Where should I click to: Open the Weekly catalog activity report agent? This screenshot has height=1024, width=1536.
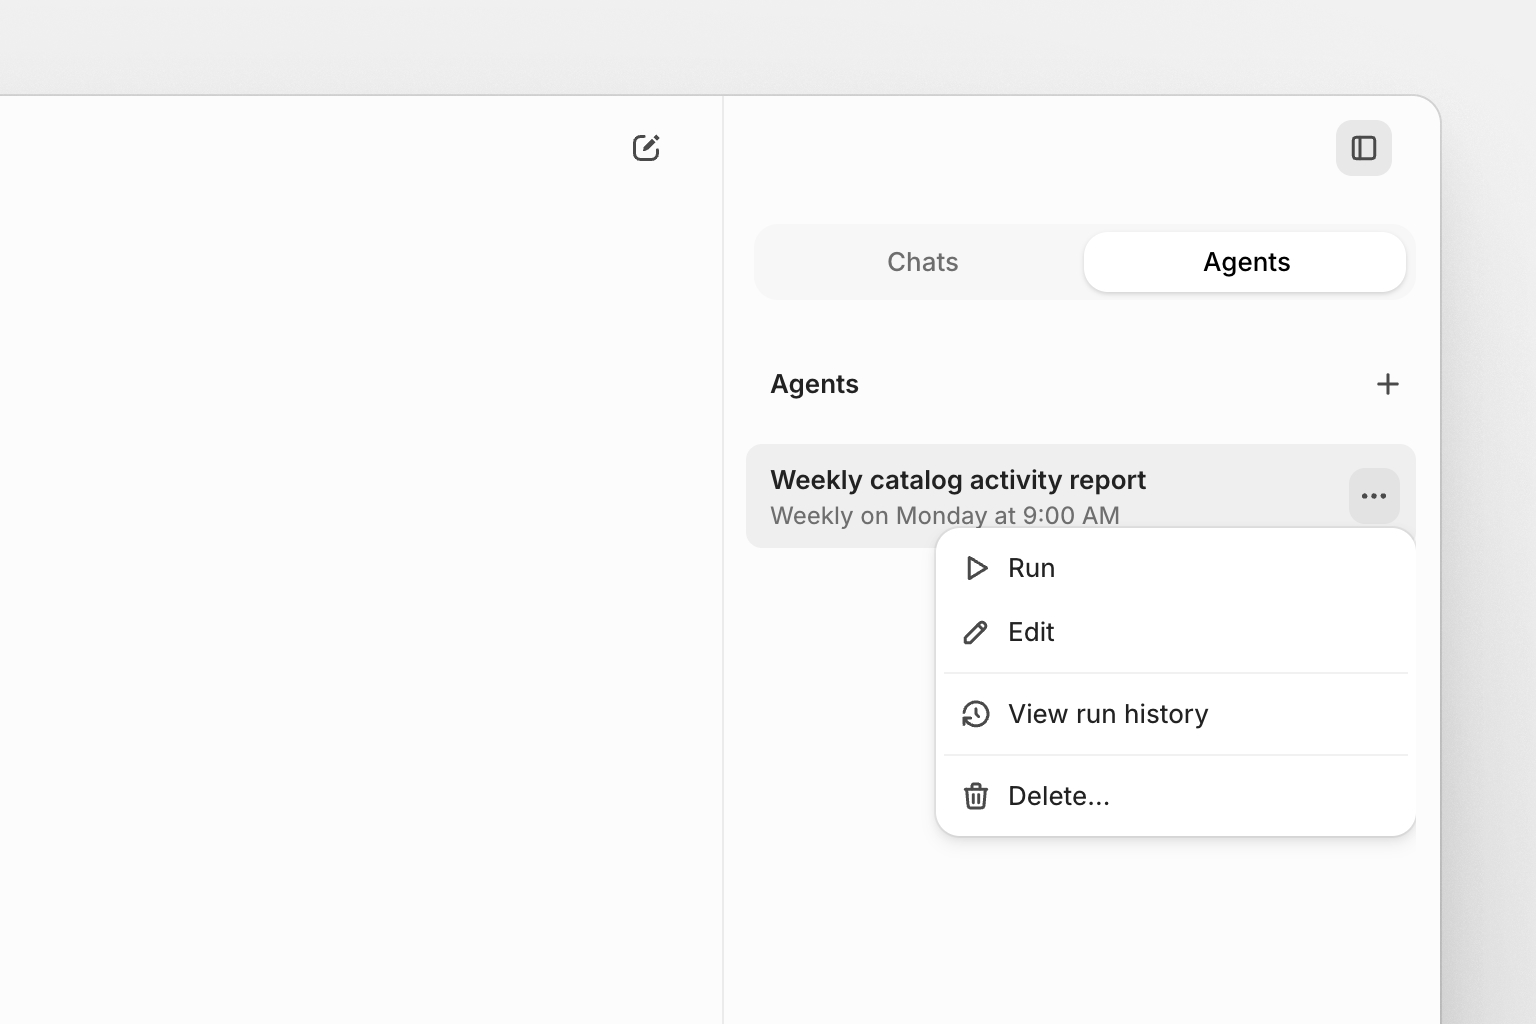[957, 480]
